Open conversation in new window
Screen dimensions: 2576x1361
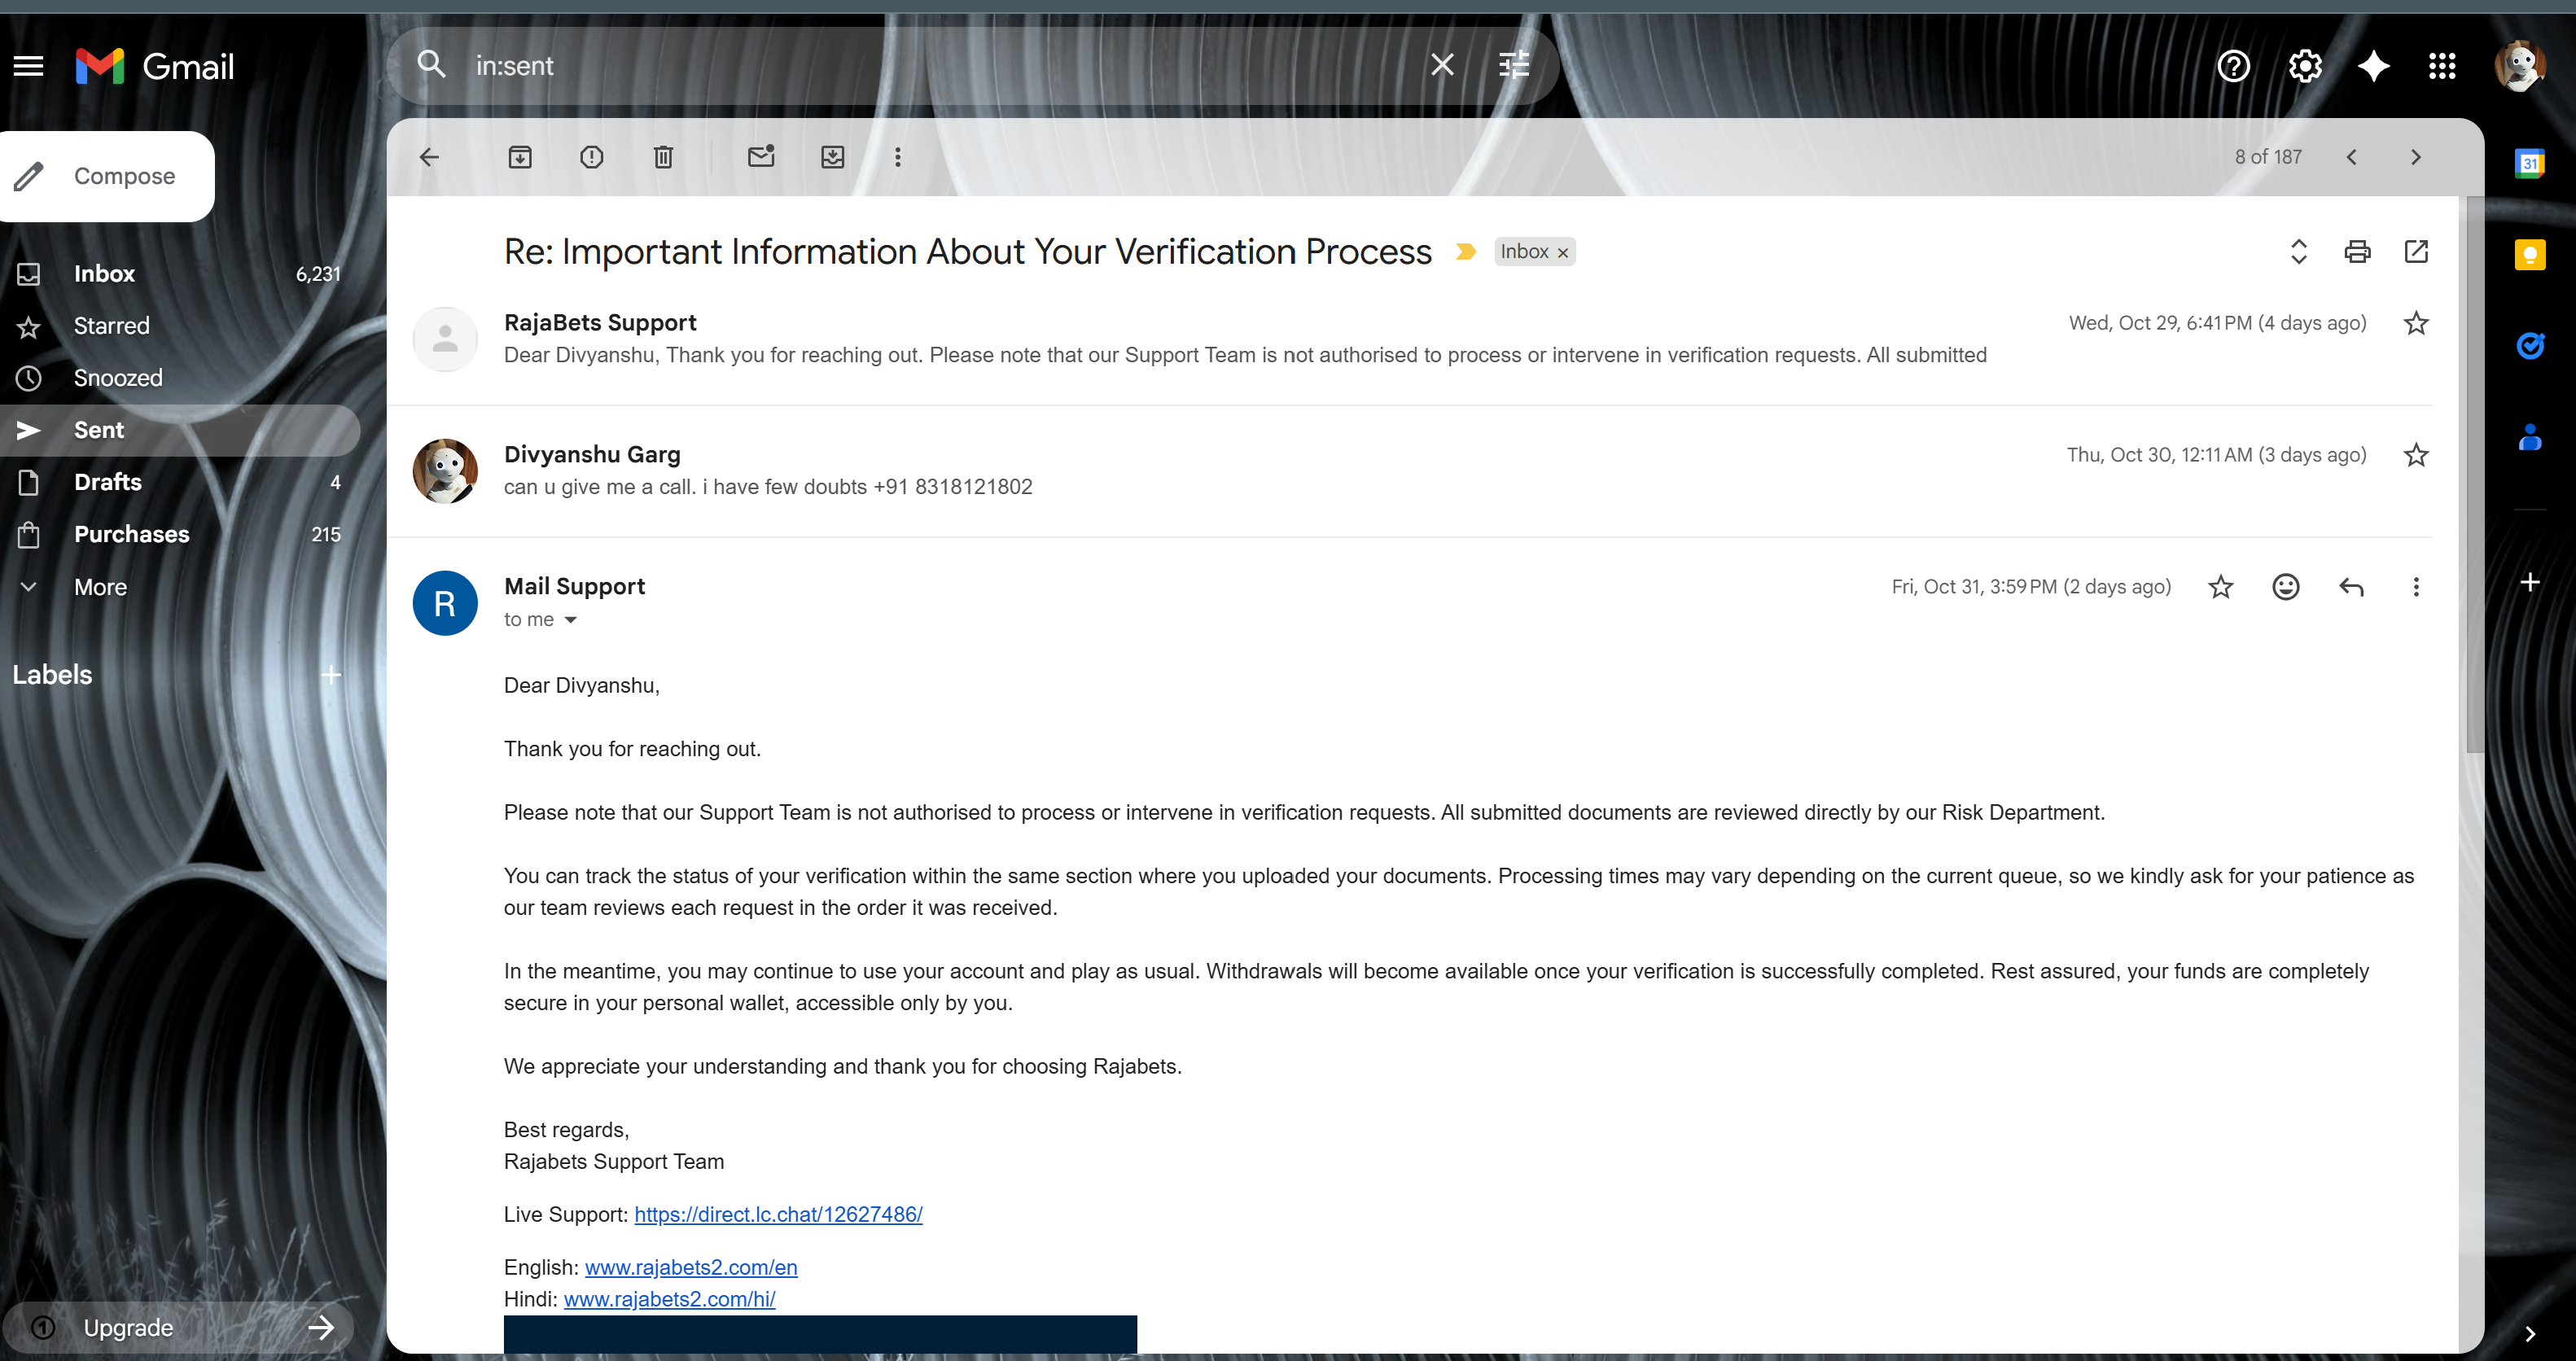pos(2416,251)
